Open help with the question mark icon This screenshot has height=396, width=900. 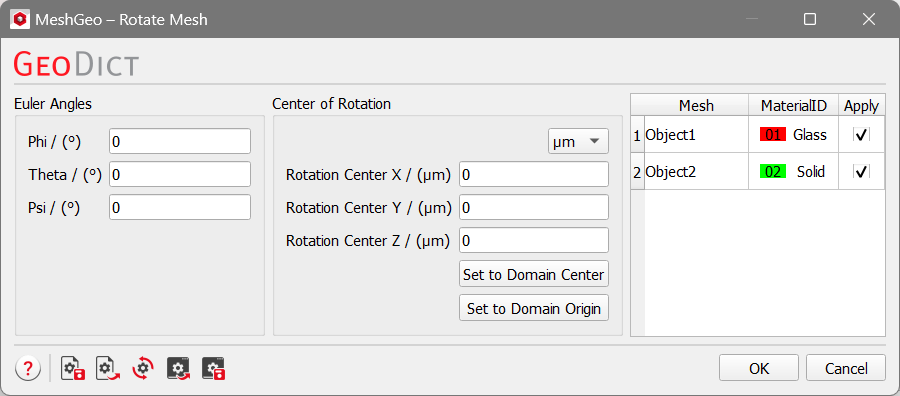pos(28,368)
